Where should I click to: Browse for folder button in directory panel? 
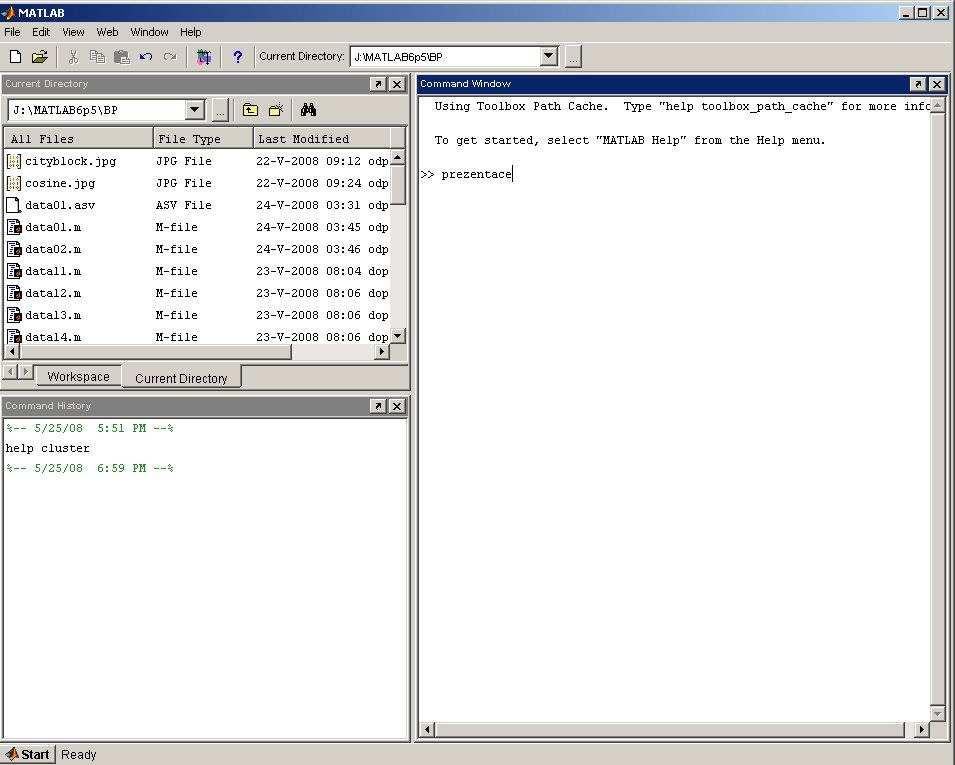pos(220,110)
